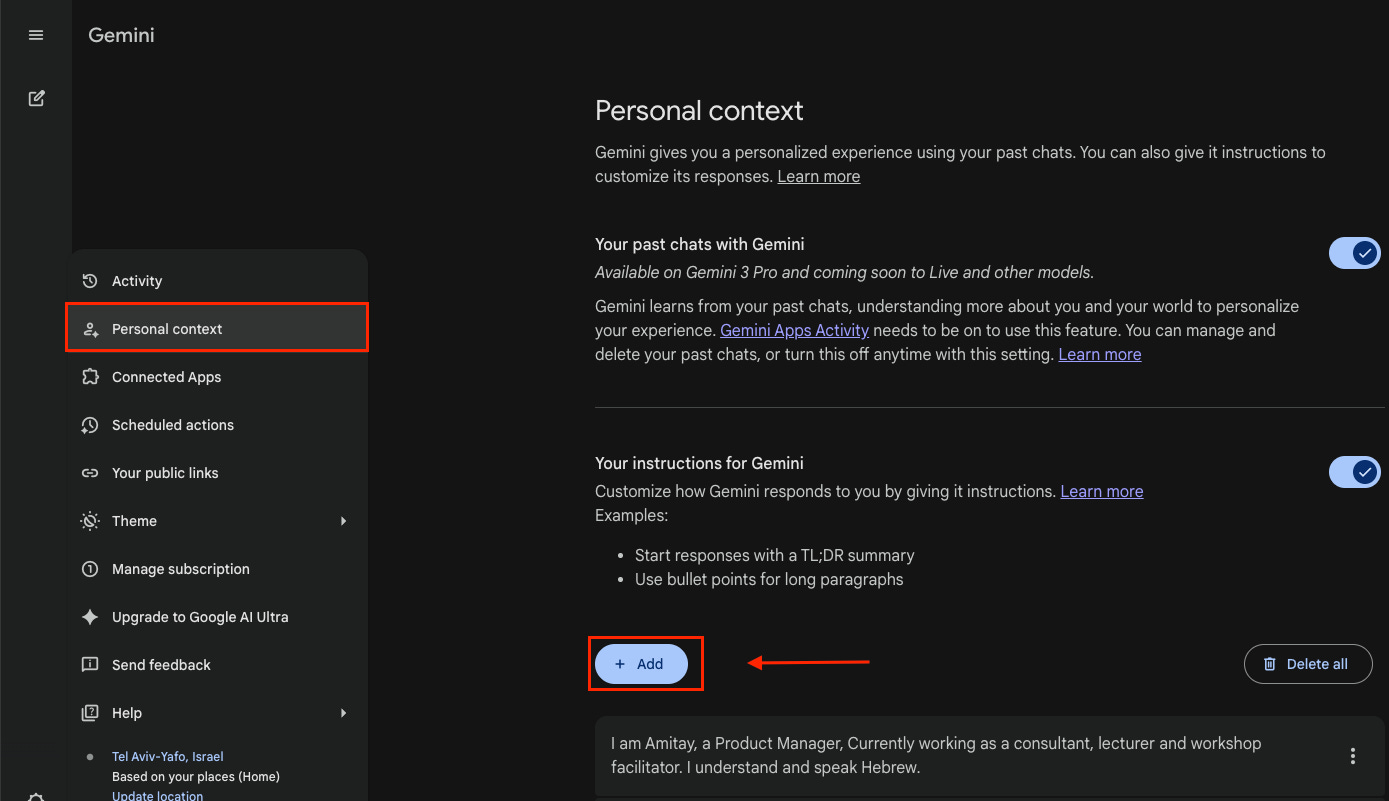
Task: Toggle off Your past chats with Gemini
Action: coord(1354,253)
